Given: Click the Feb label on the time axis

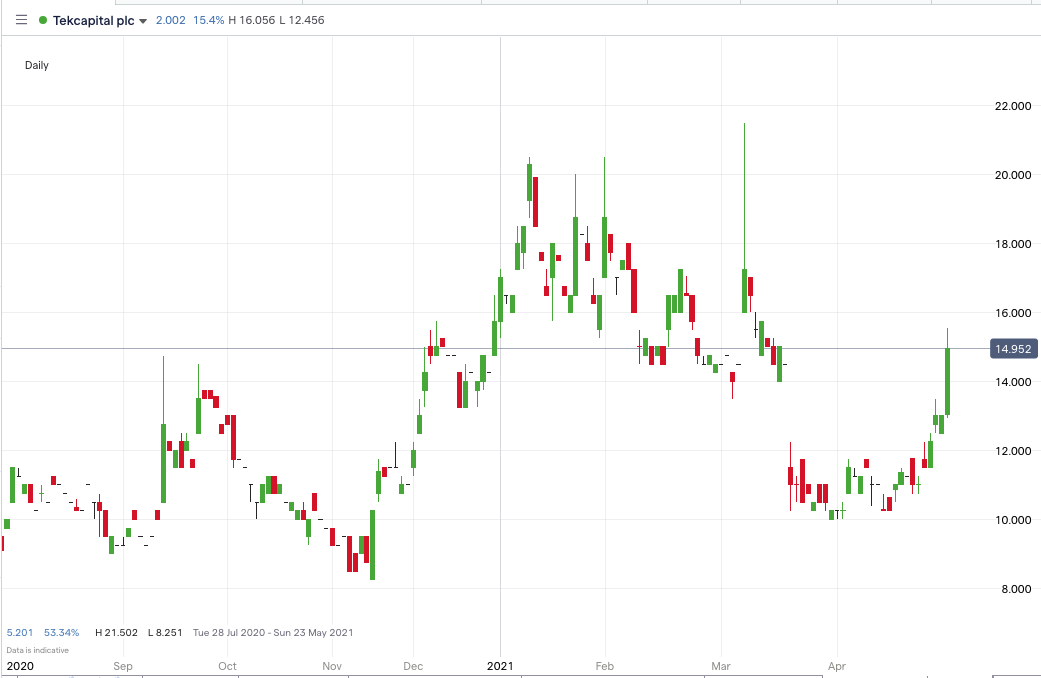Looking at the screenshot, I should 605,666.
